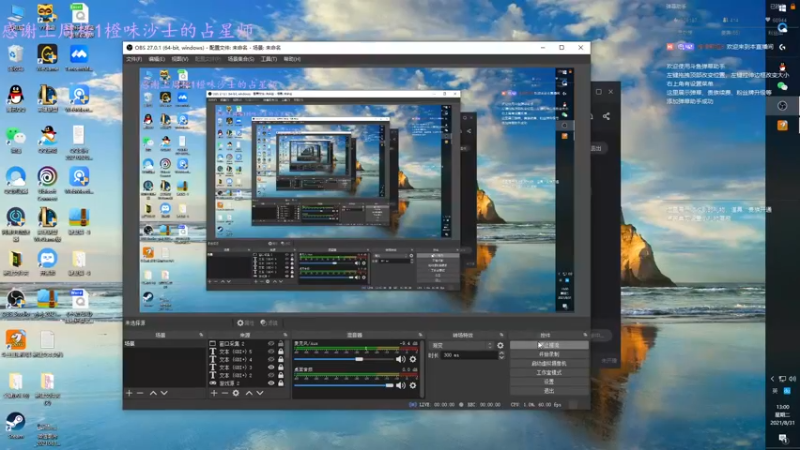This screenshot has height=450, width=800.
Task: Open the 文件(F) menu in OBS
Action: tap(134, 59)
